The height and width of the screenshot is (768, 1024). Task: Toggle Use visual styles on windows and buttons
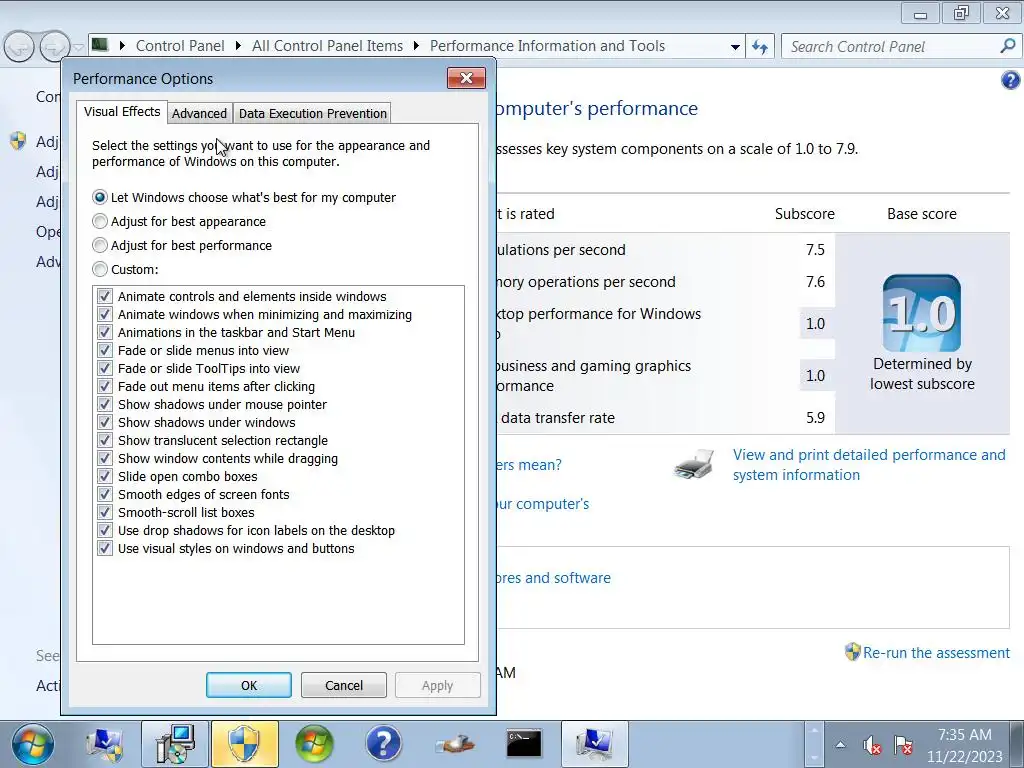[104, 548]
